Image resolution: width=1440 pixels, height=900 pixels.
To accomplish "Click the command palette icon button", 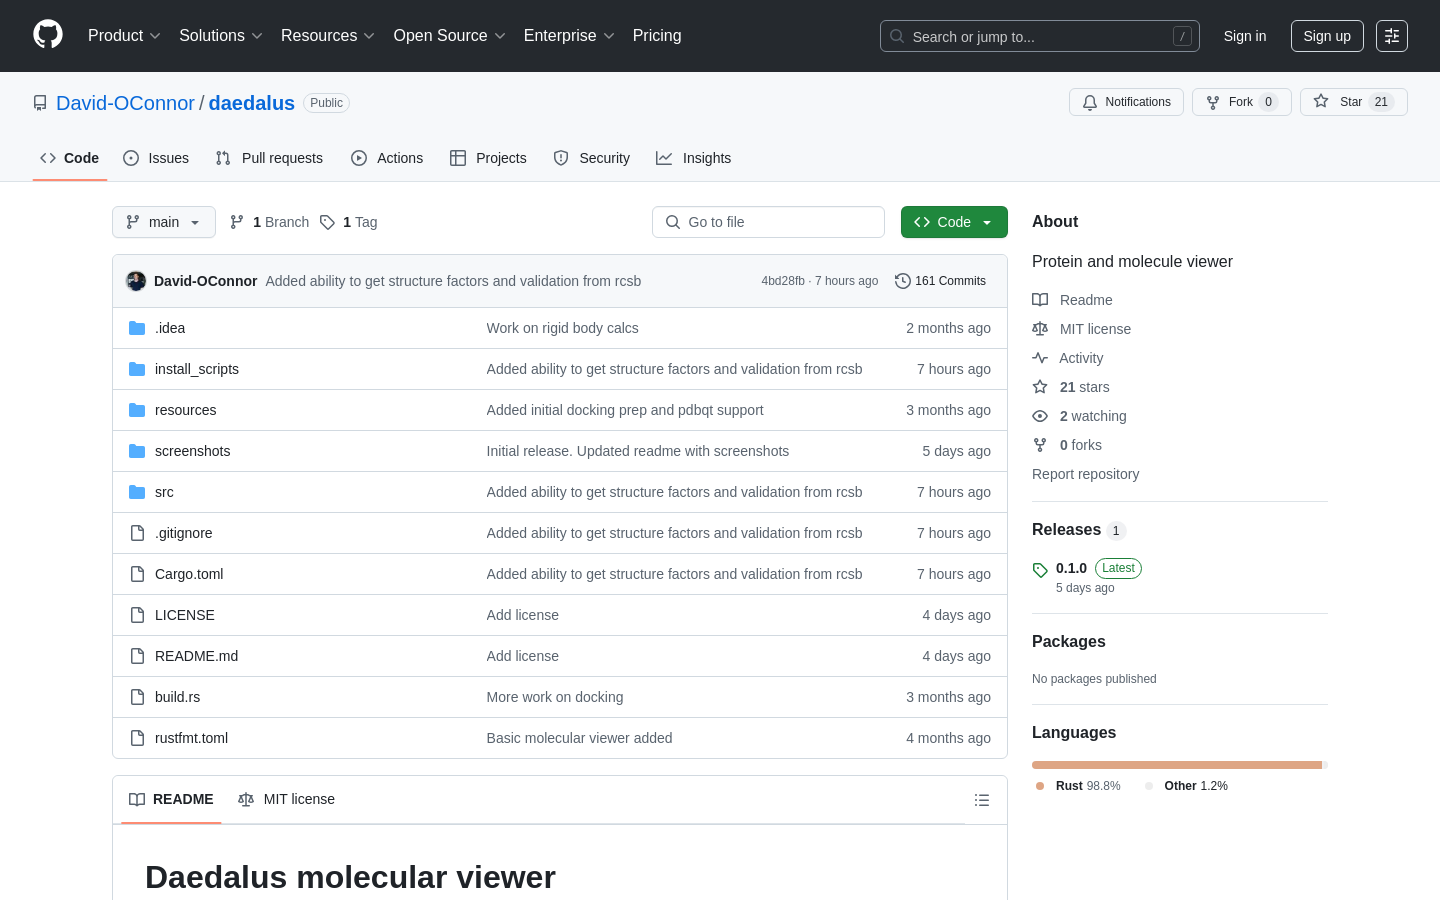I will click(1392, 36).
